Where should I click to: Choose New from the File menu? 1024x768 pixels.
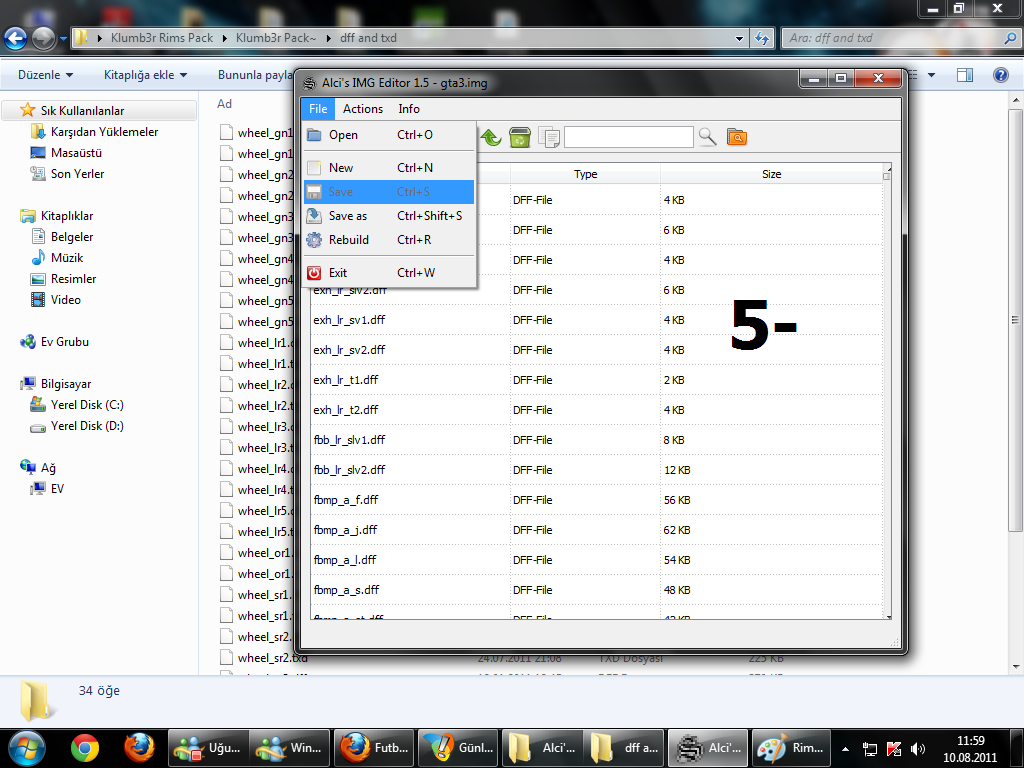point(389,168)
